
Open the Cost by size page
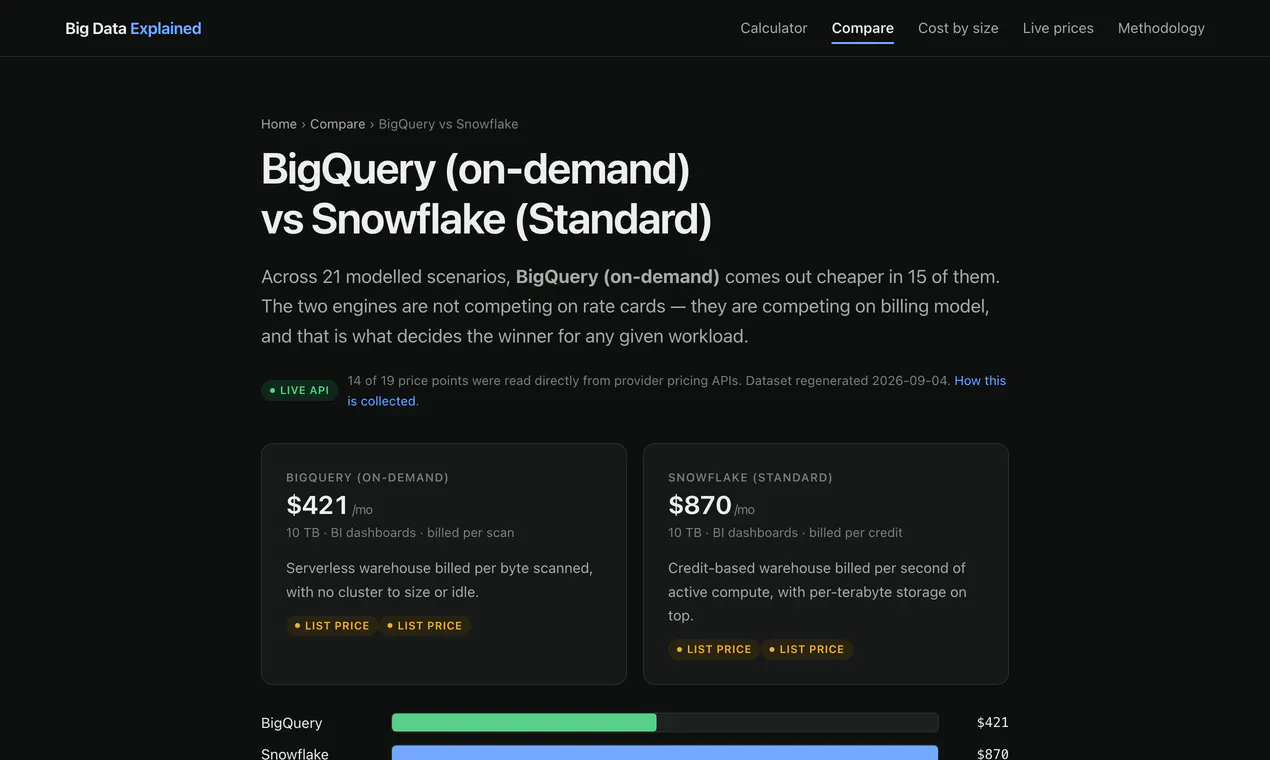pos(958,28)
